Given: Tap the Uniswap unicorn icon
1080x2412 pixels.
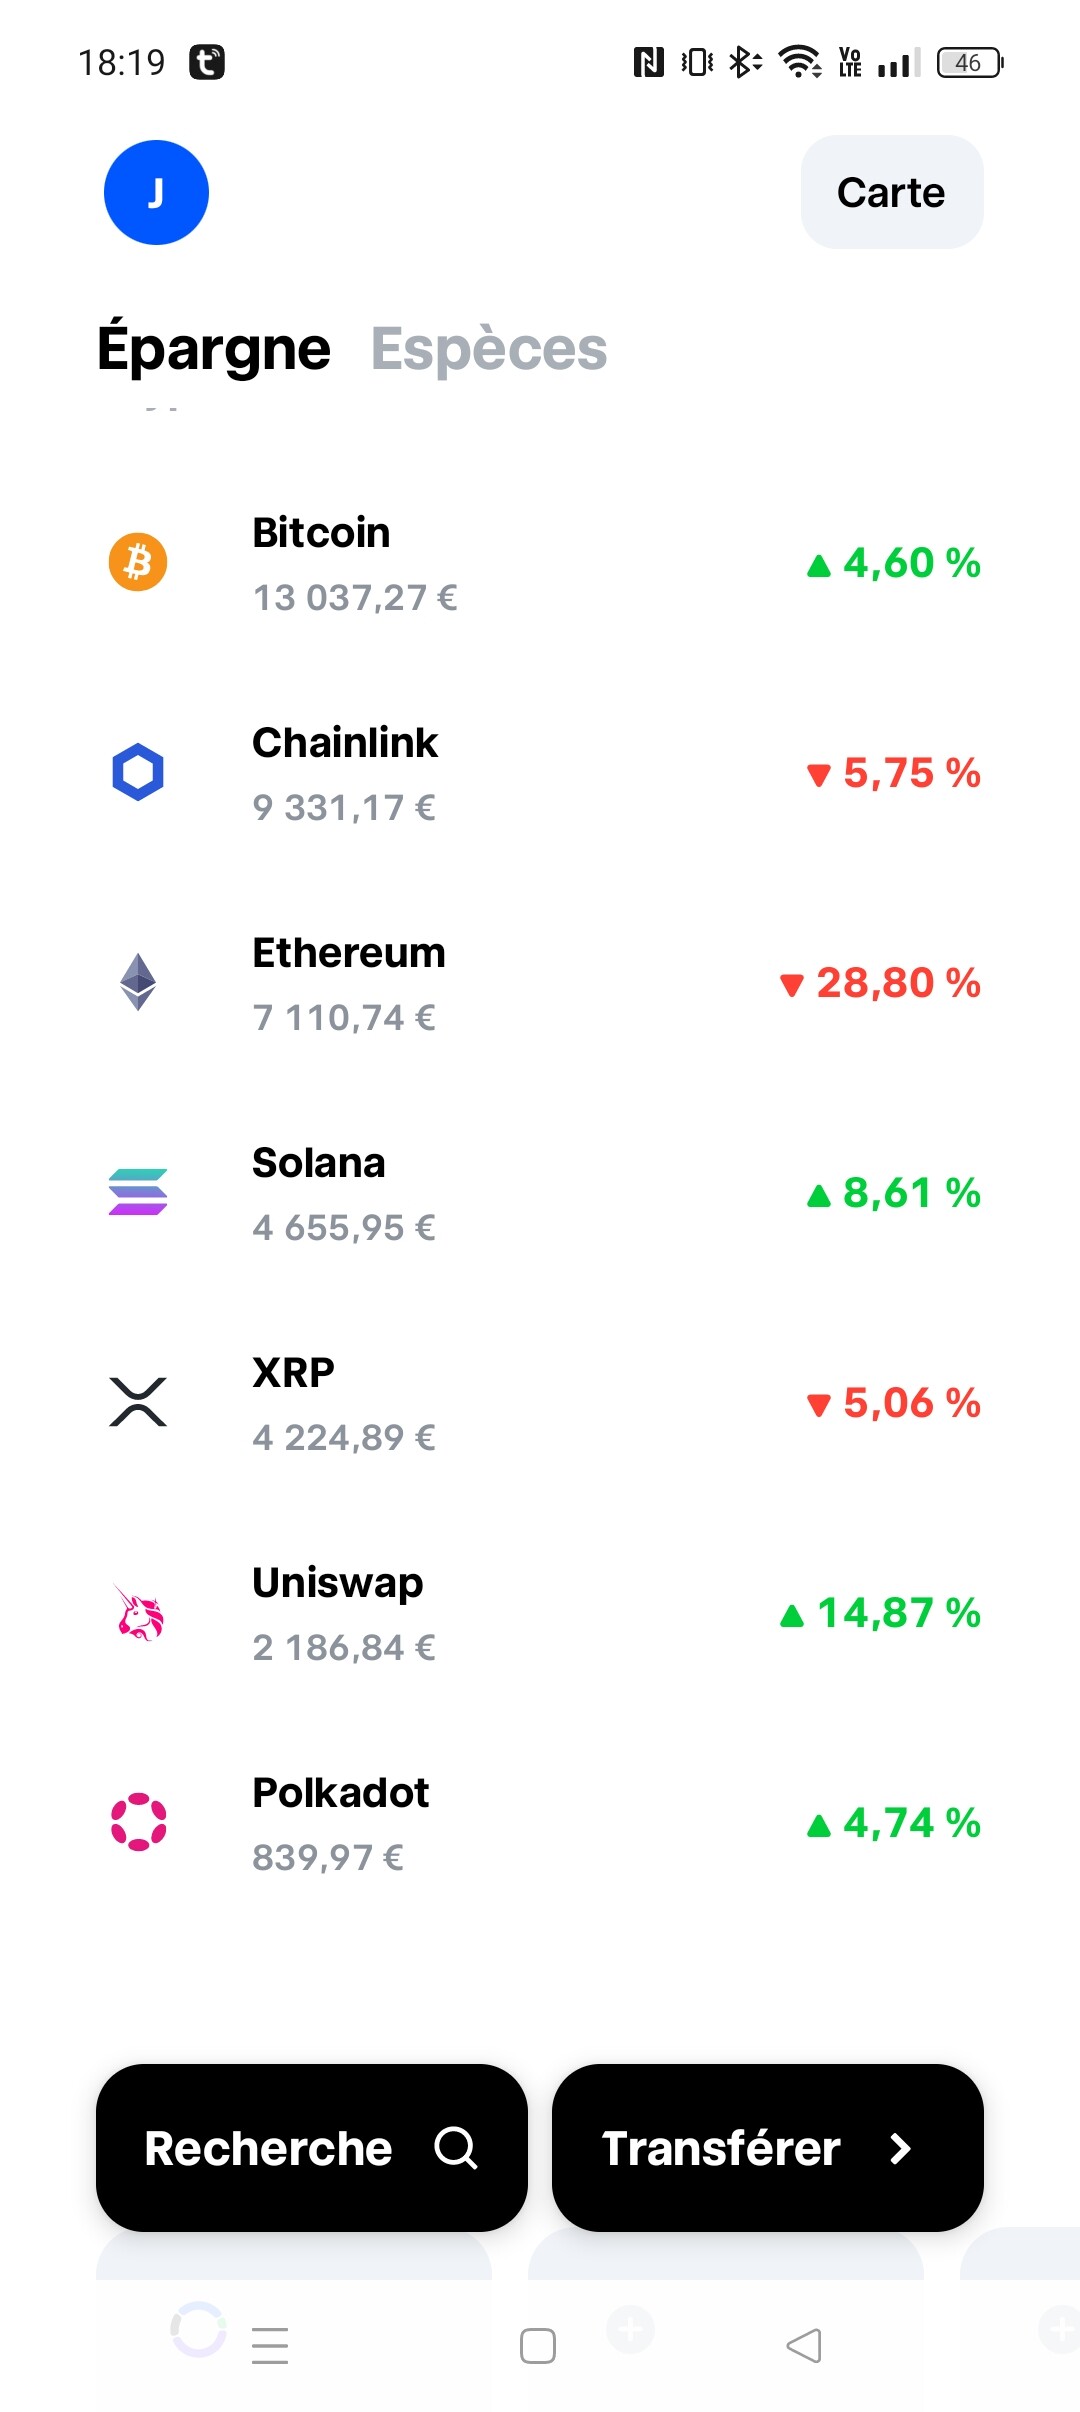Looking at the screenshot, I should tap(138, 1612).
